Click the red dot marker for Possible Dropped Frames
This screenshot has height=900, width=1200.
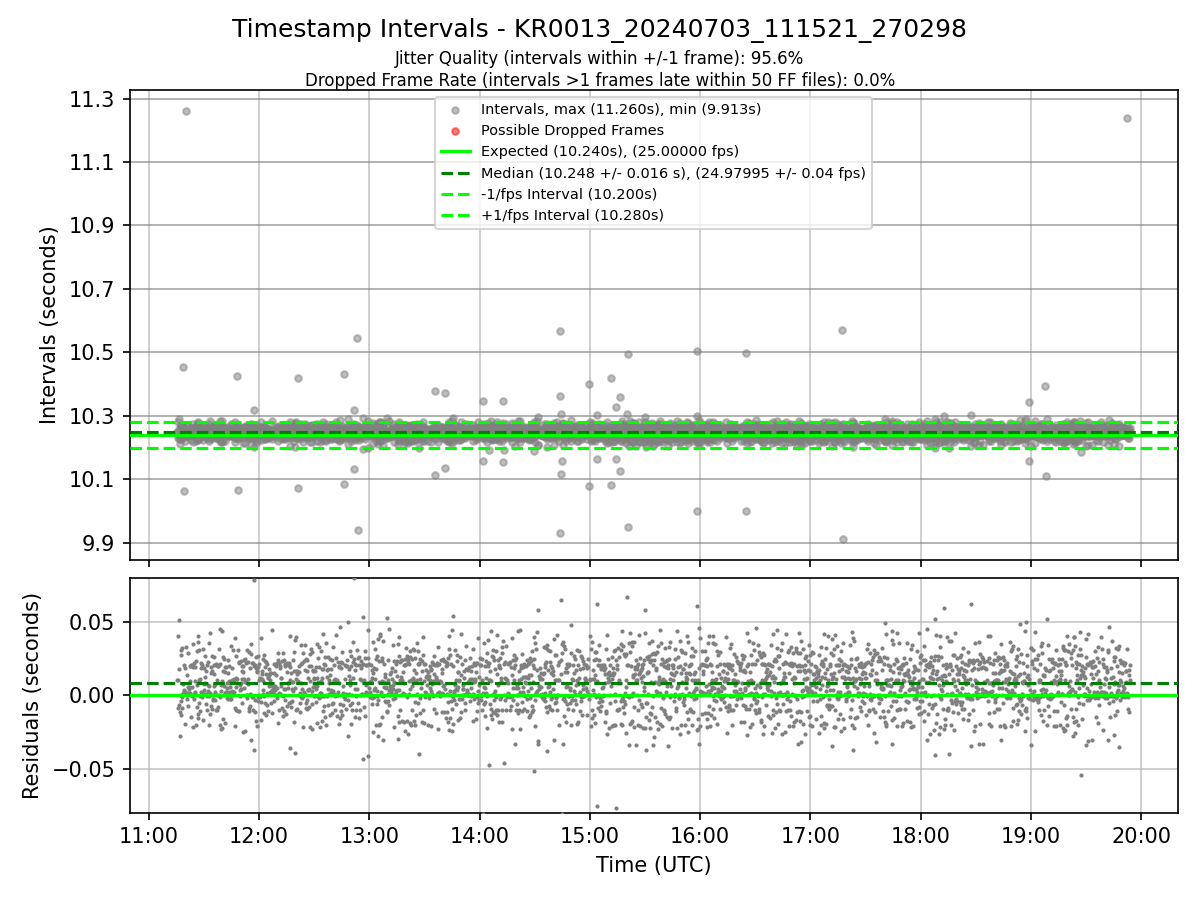tap(455, 131)
